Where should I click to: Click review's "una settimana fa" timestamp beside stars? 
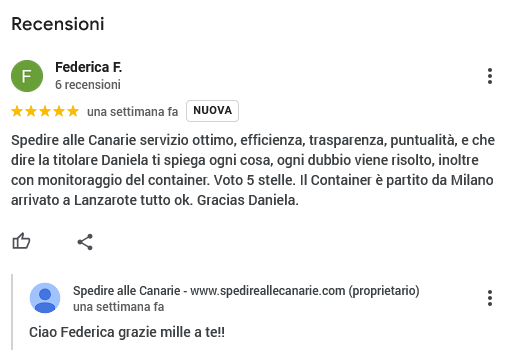click(133, 112)
